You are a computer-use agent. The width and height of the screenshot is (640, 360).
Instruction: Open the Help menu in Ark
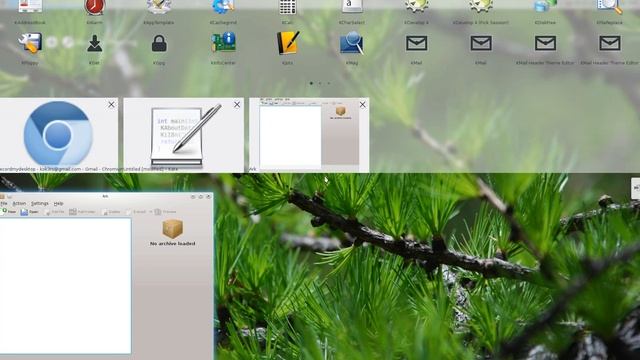tap(58, 203)
